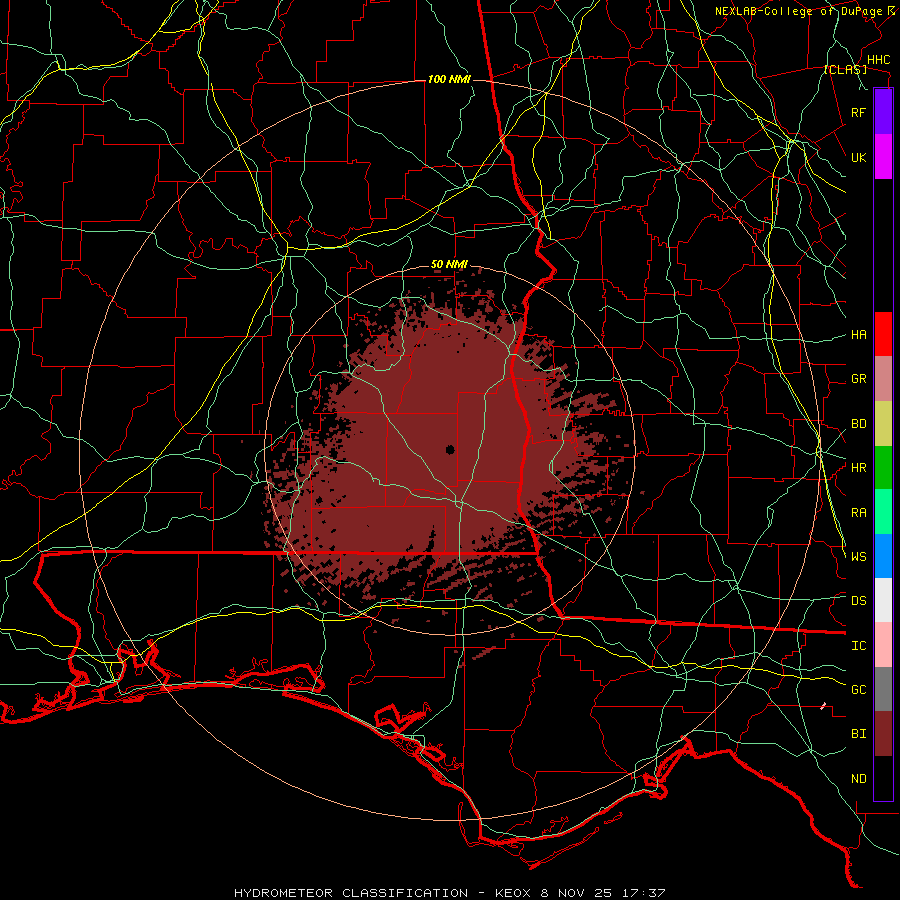Screen dimensions: 900x900
Task: Click the IC legend label
Action: [858, 646]
